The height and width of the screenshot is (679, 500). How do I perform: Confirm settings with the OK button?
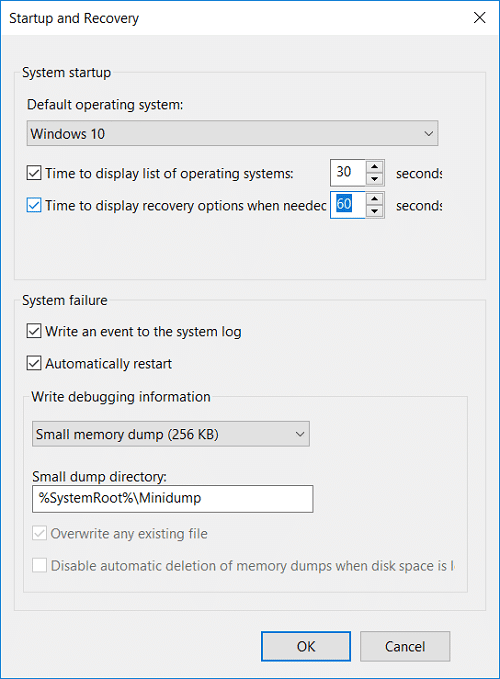point(306,646)
